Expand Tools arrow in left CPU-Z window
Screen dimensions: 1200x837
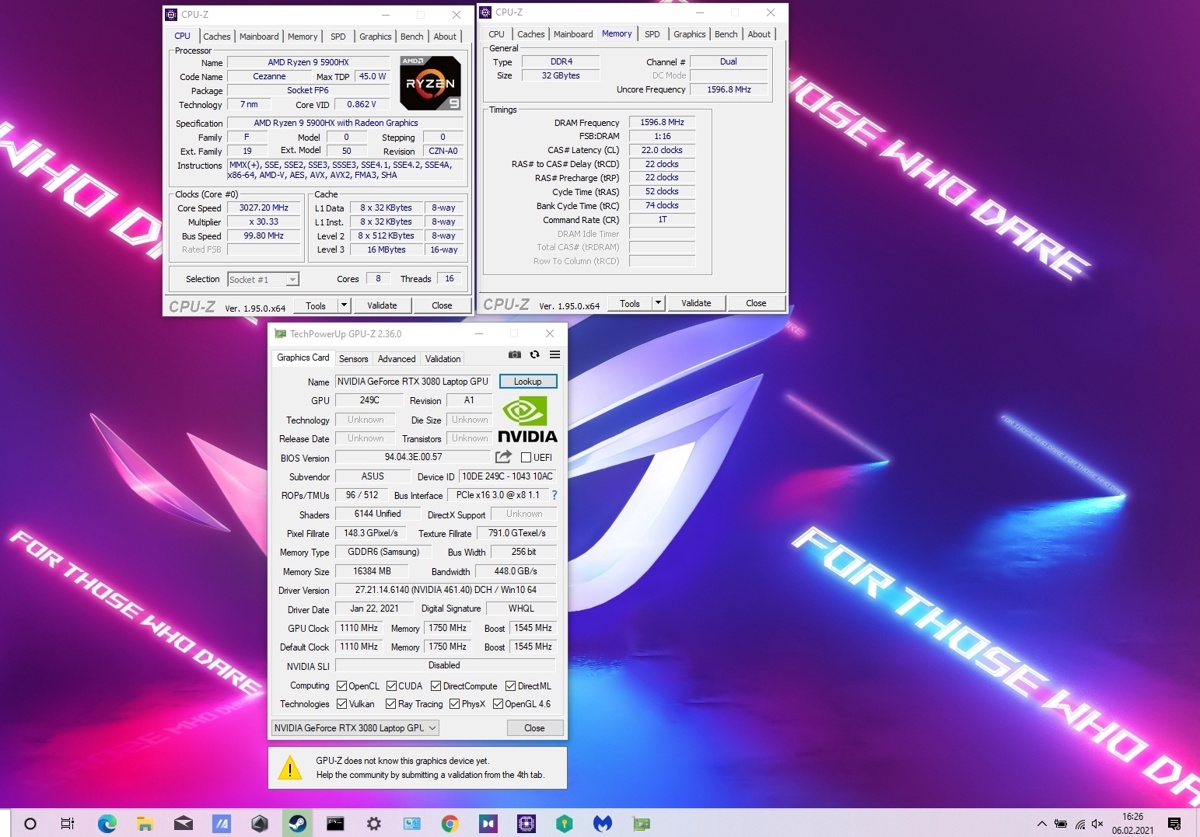[344, 305]
